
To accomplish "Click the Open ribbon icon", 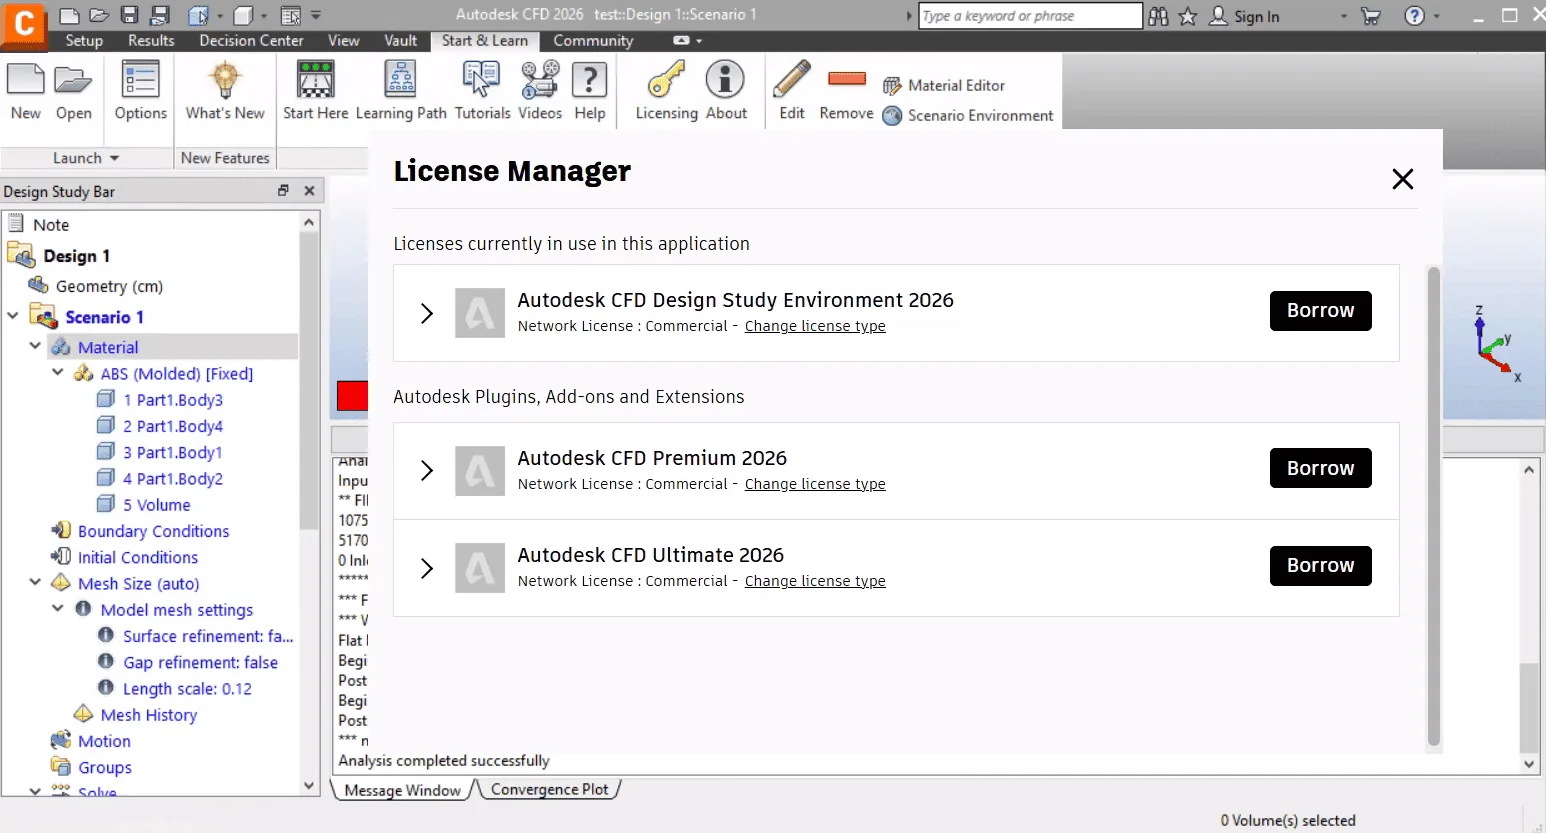I will coord(73,80).
